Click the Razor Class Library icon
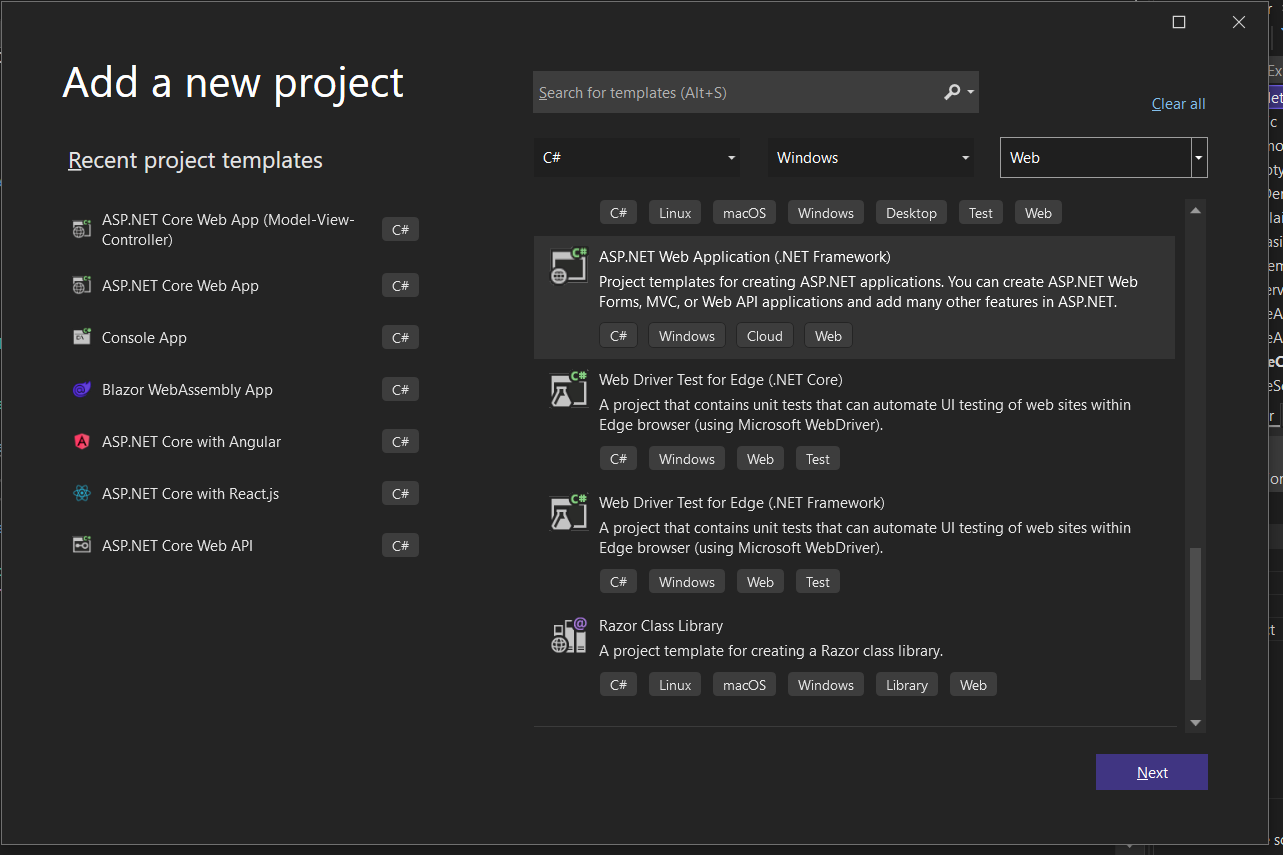The image size is (1283, 855). point(568,635)
